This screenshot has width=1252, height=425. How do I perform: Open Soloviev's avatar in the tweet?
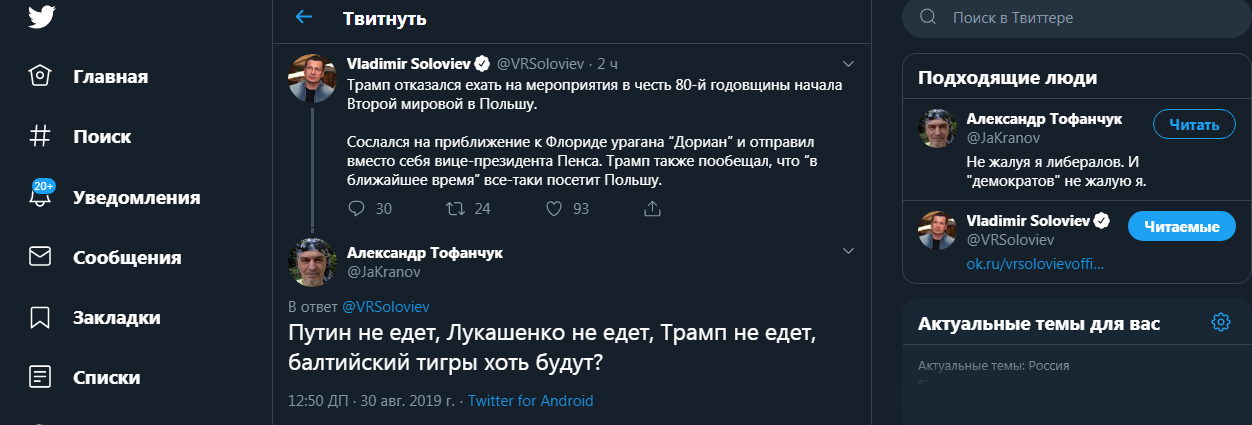[312, 78]
